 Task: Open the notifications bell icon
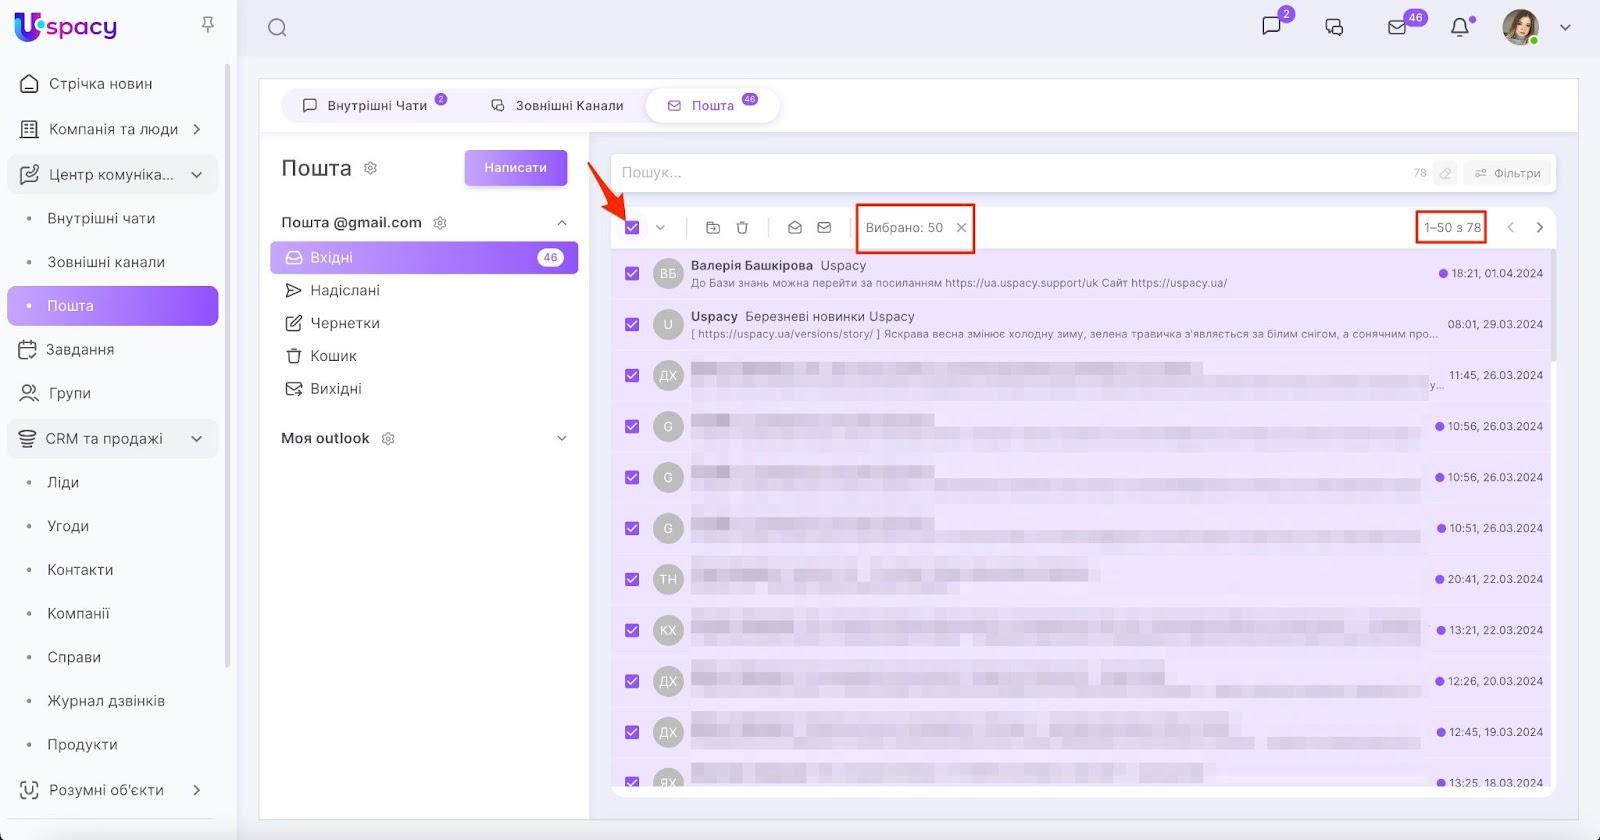(1460, 27)
